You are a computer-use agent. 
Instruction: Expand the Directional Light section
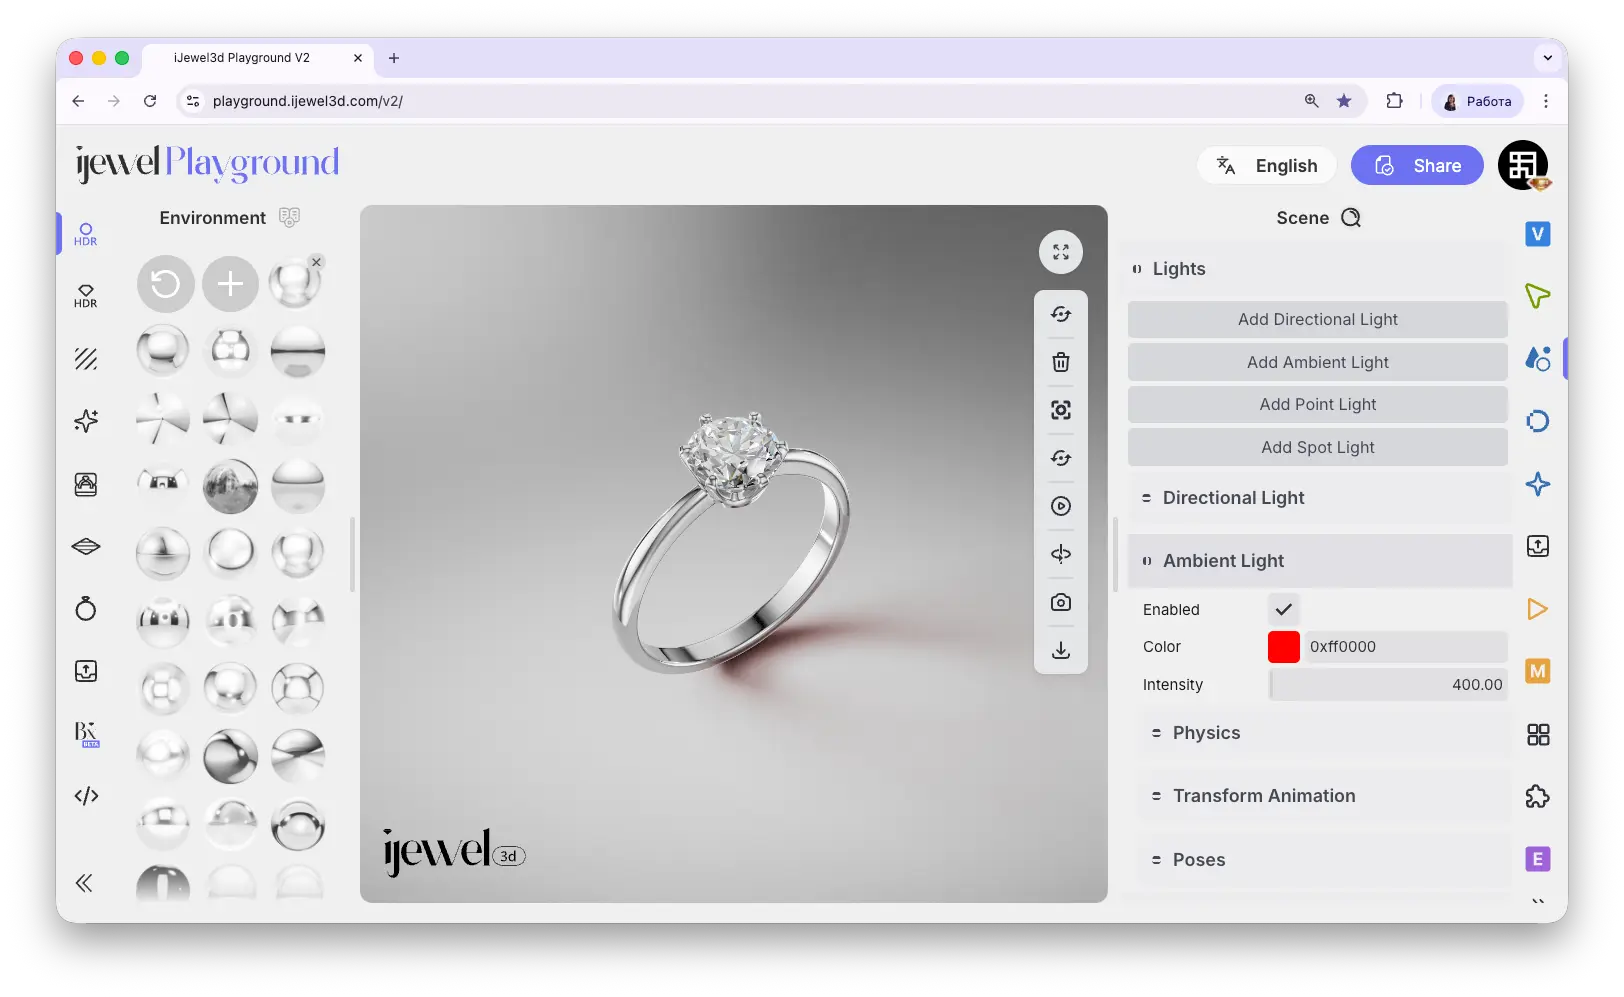pos(1320,498)
